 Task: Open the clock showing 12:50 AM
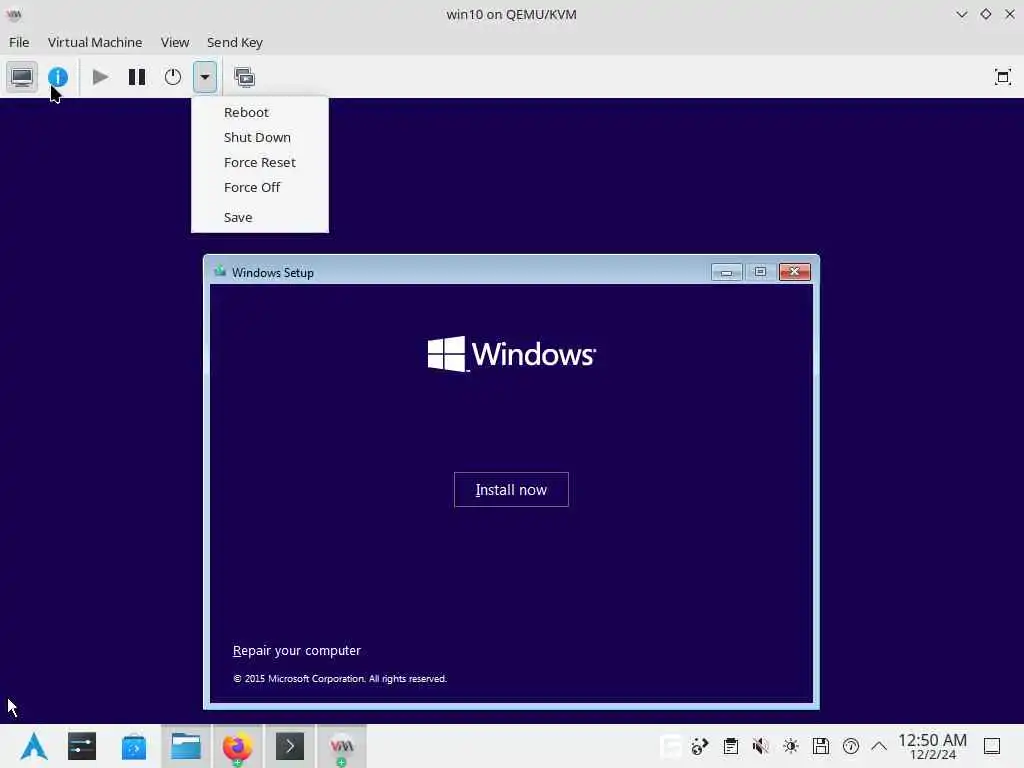point(932,746)
